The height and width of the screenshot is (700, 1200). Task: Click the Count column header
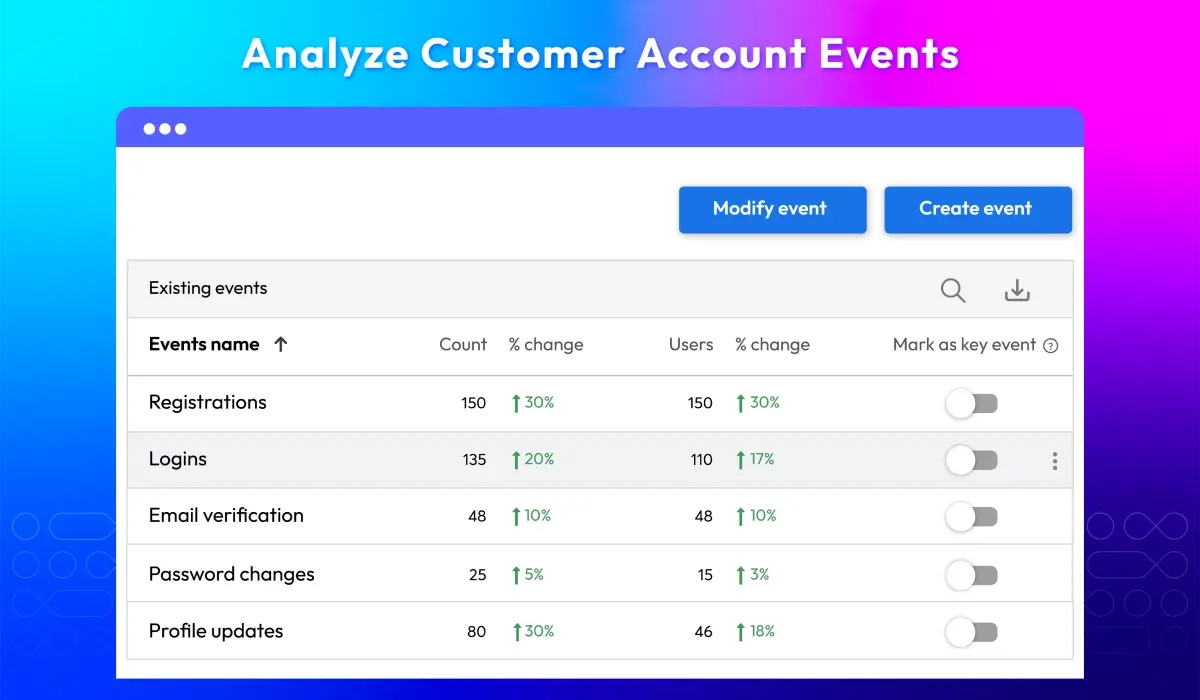click(463, 344)
